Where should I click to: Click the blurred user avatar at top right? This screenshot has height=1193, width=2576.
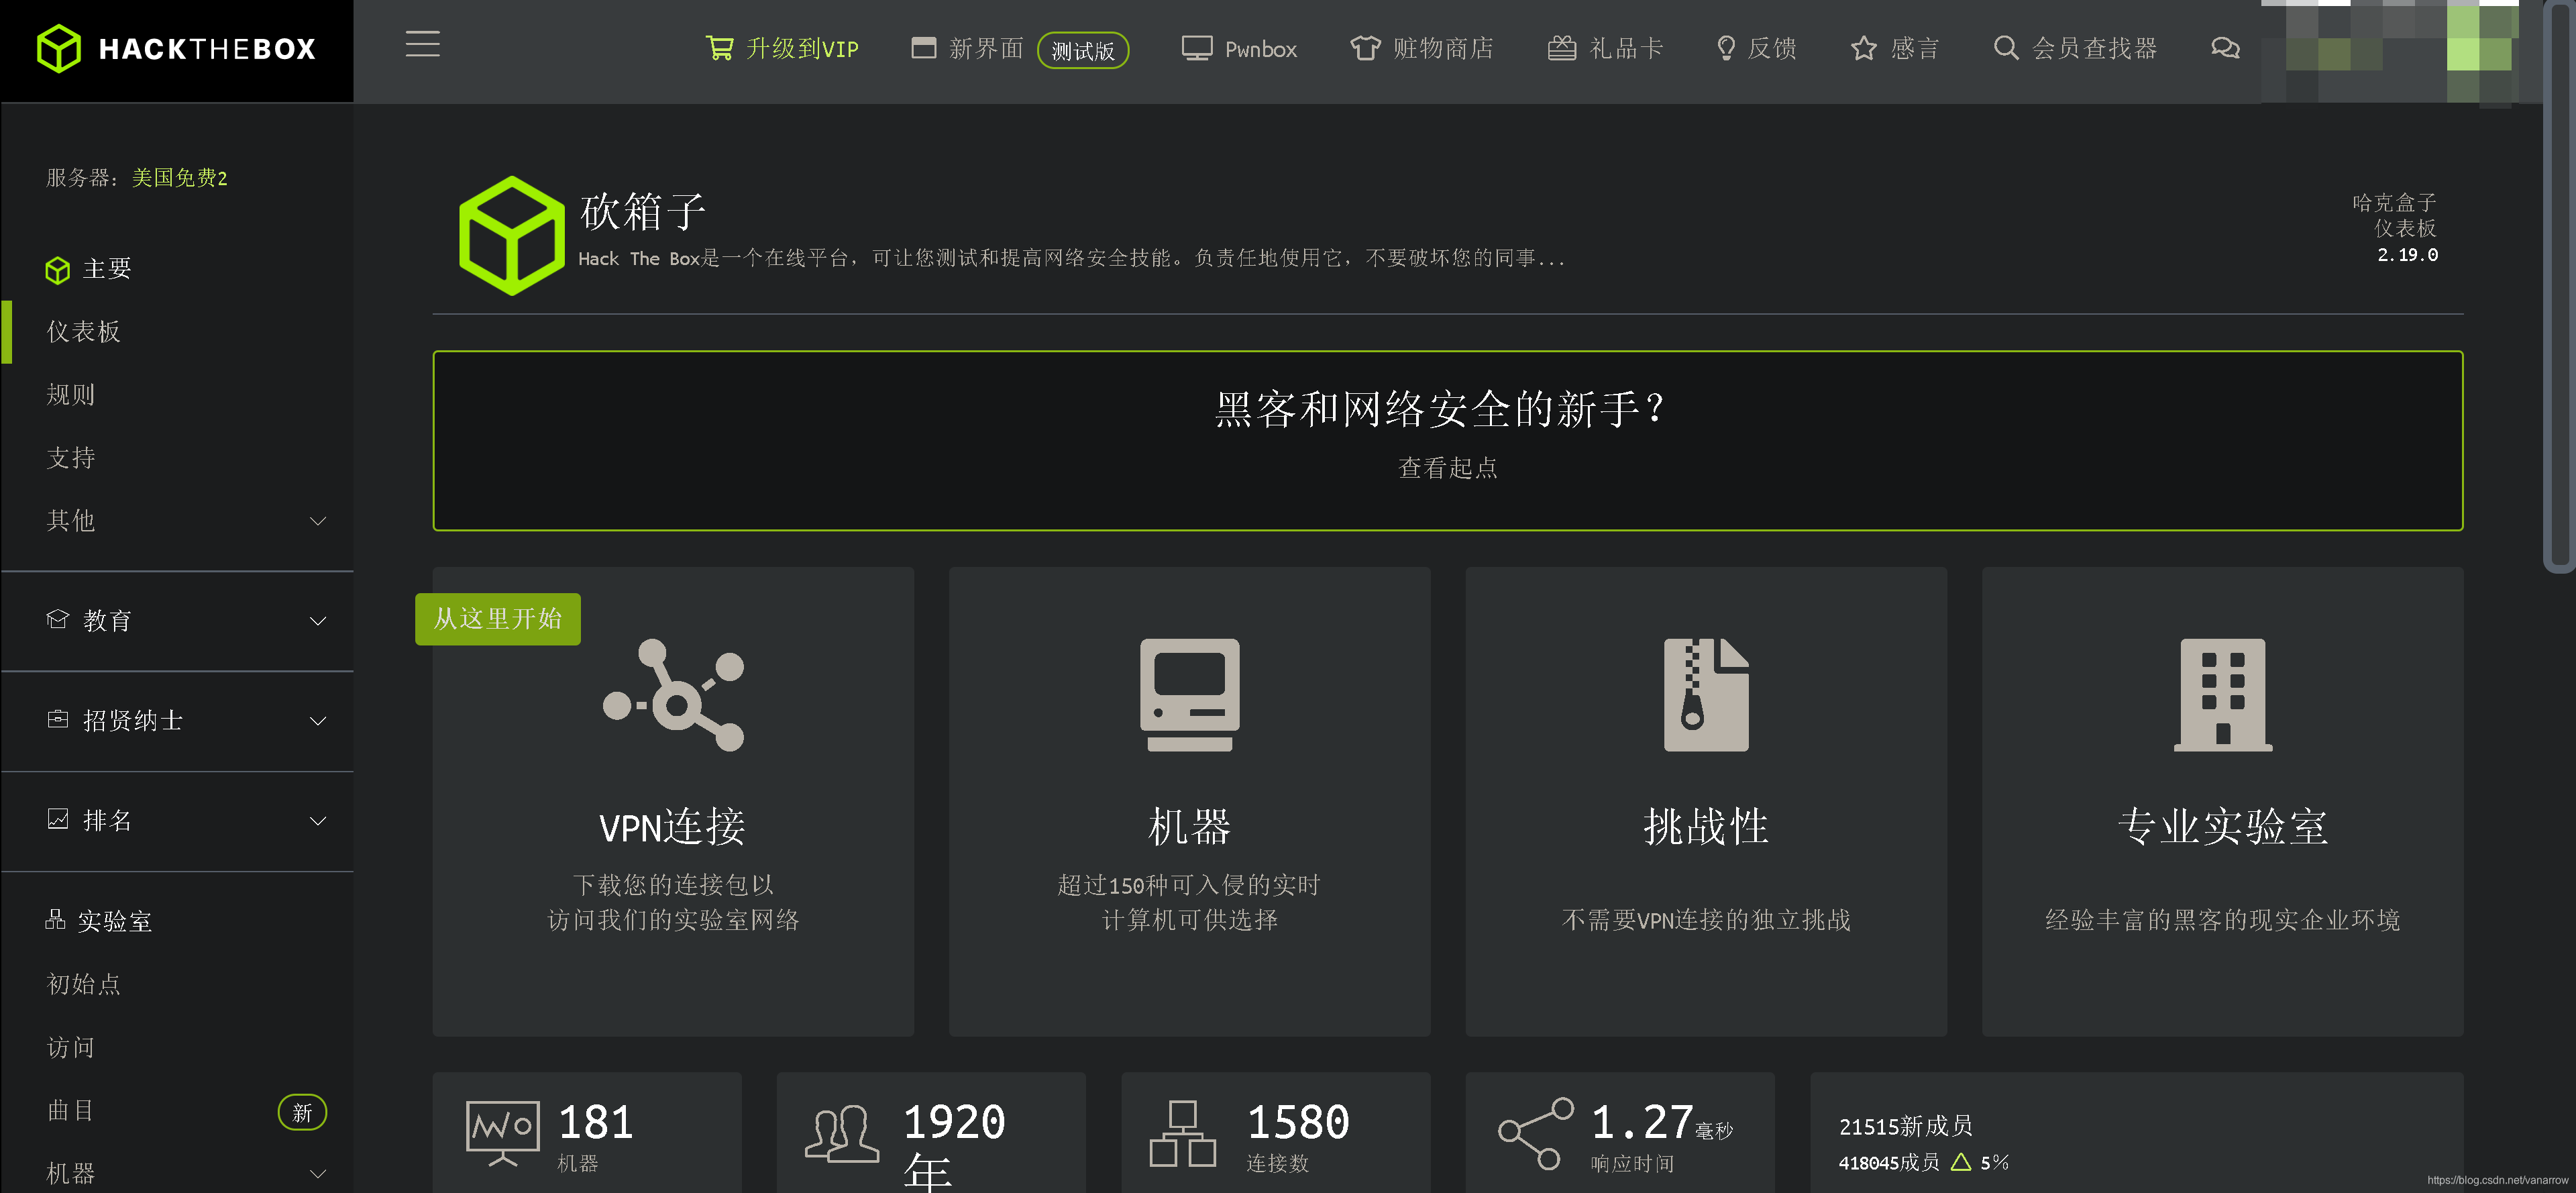tap(2390, 52)
